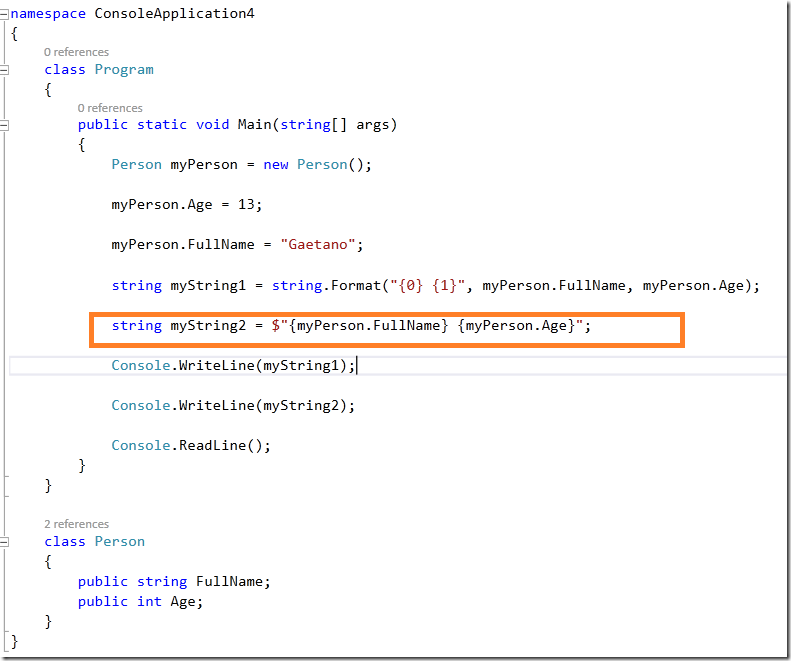Click the Person constructor after new keyword
Screen dimensions: 791x661
322,165
